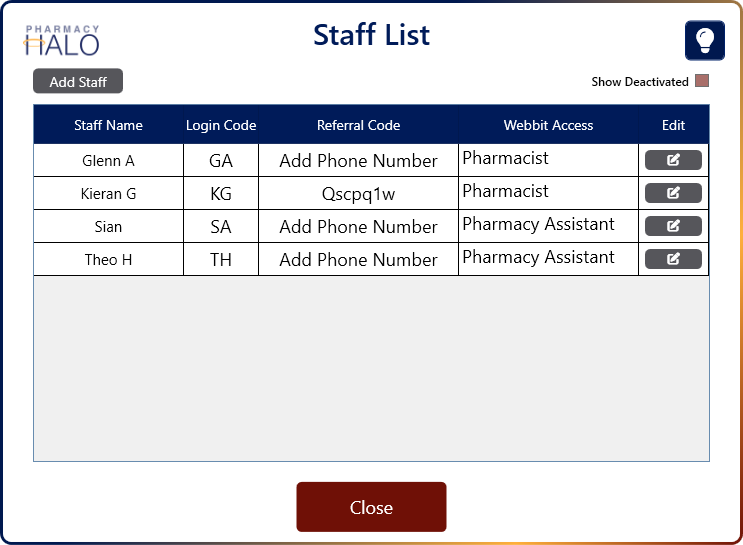Open the lightbulb hints icon
This screenshot has width=743, height=545.
pos(705,40)
